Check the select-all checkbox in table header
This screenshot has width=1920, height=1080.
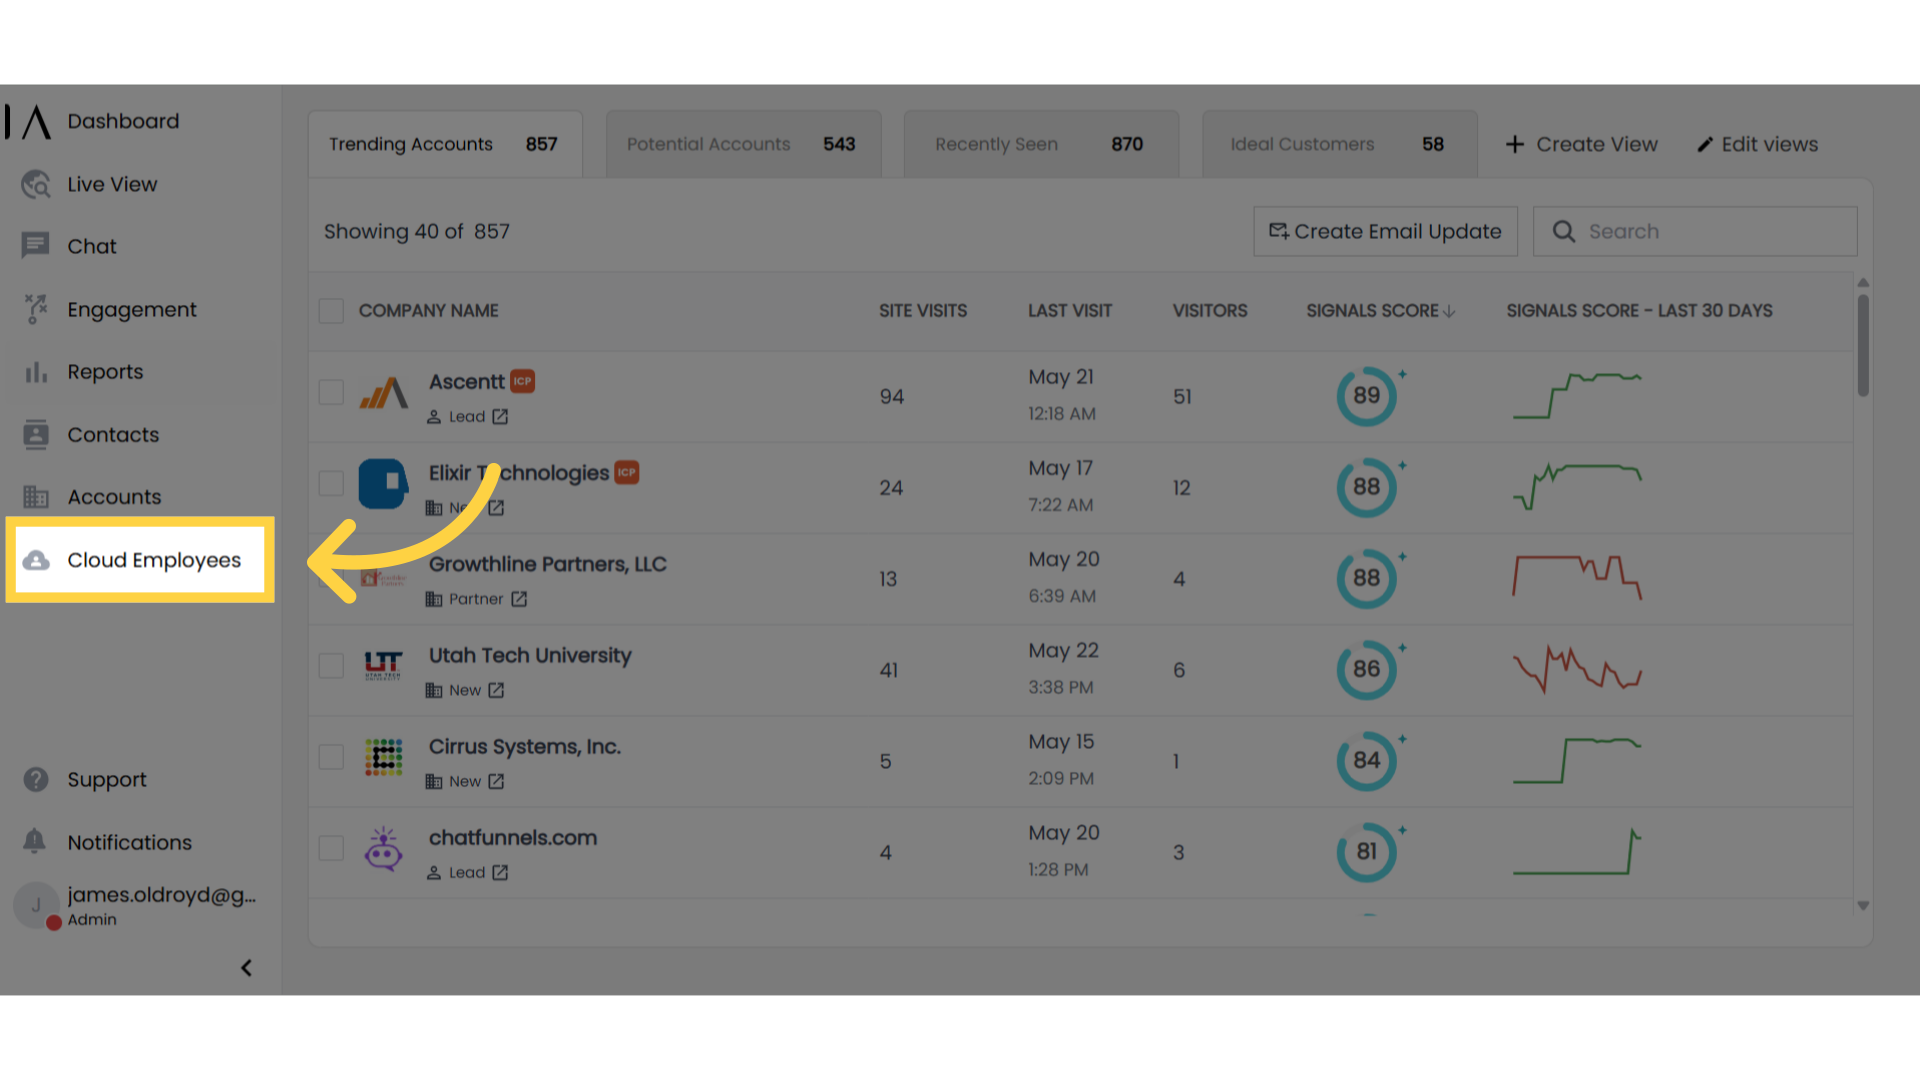[331, 311]
